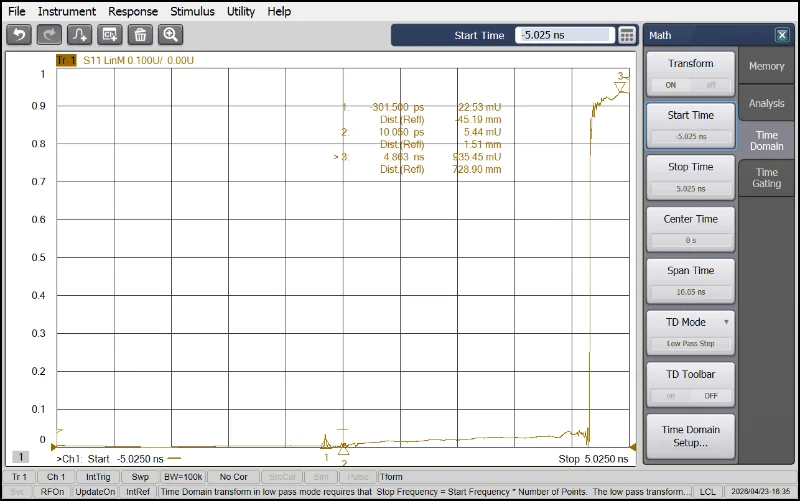
Task: Close the Math panel with X
Action: [781, 35]
